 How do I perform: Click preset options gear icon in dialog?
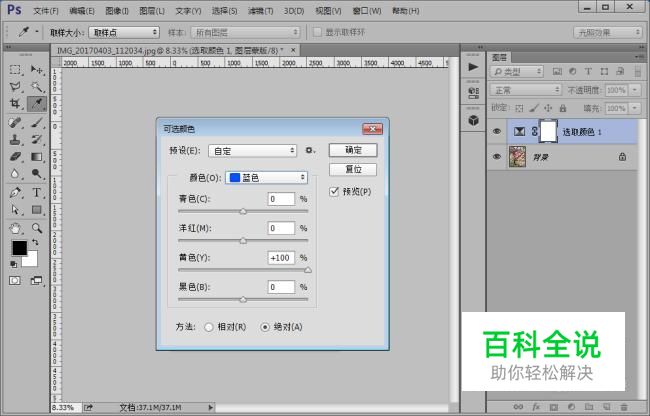[310, 150]
